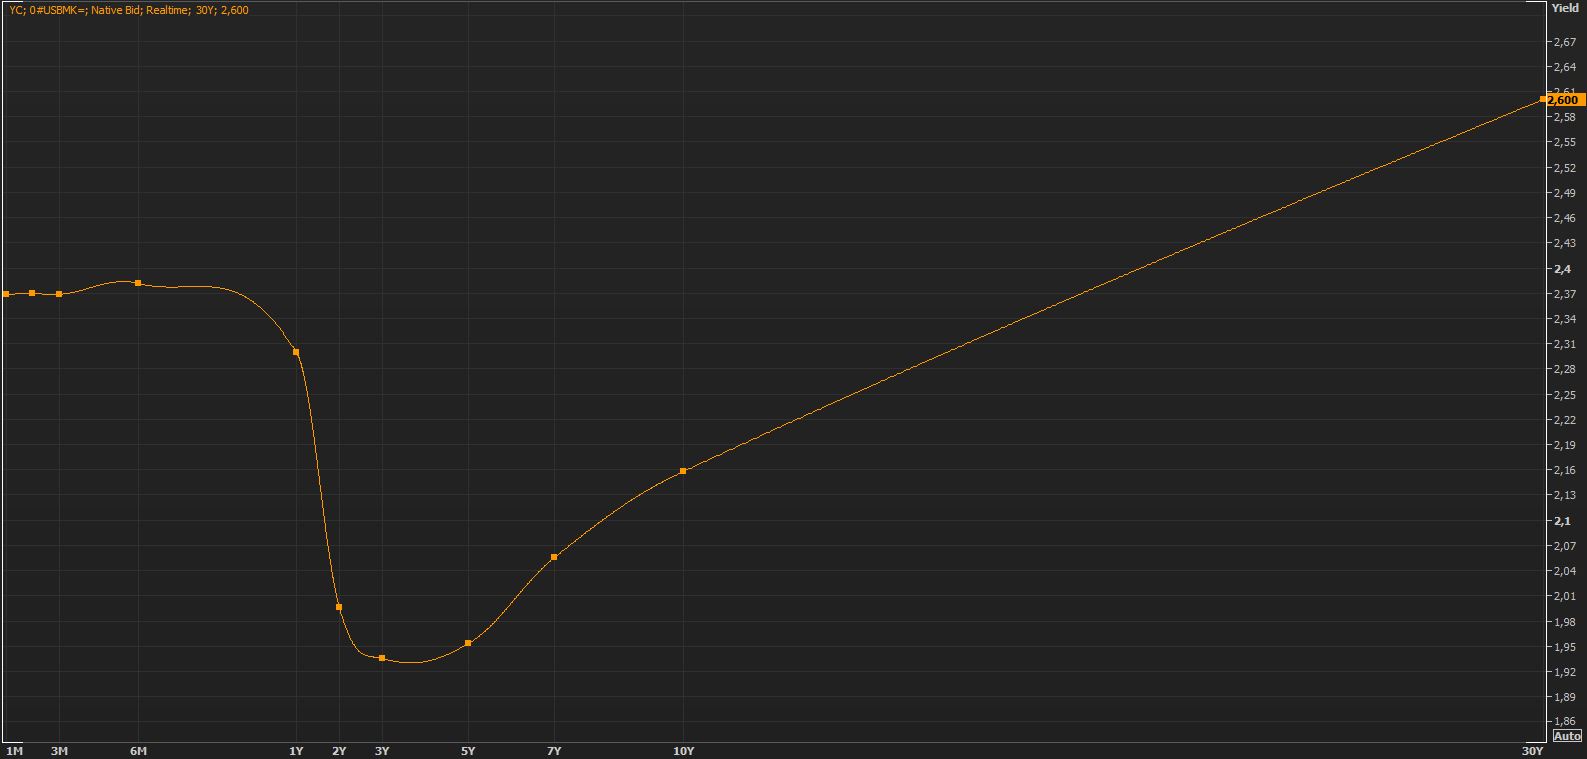Viewport: 1587px width, 759px height.
Task: Select the 3Y data point on the curve
Action: [x=382, y=658]
